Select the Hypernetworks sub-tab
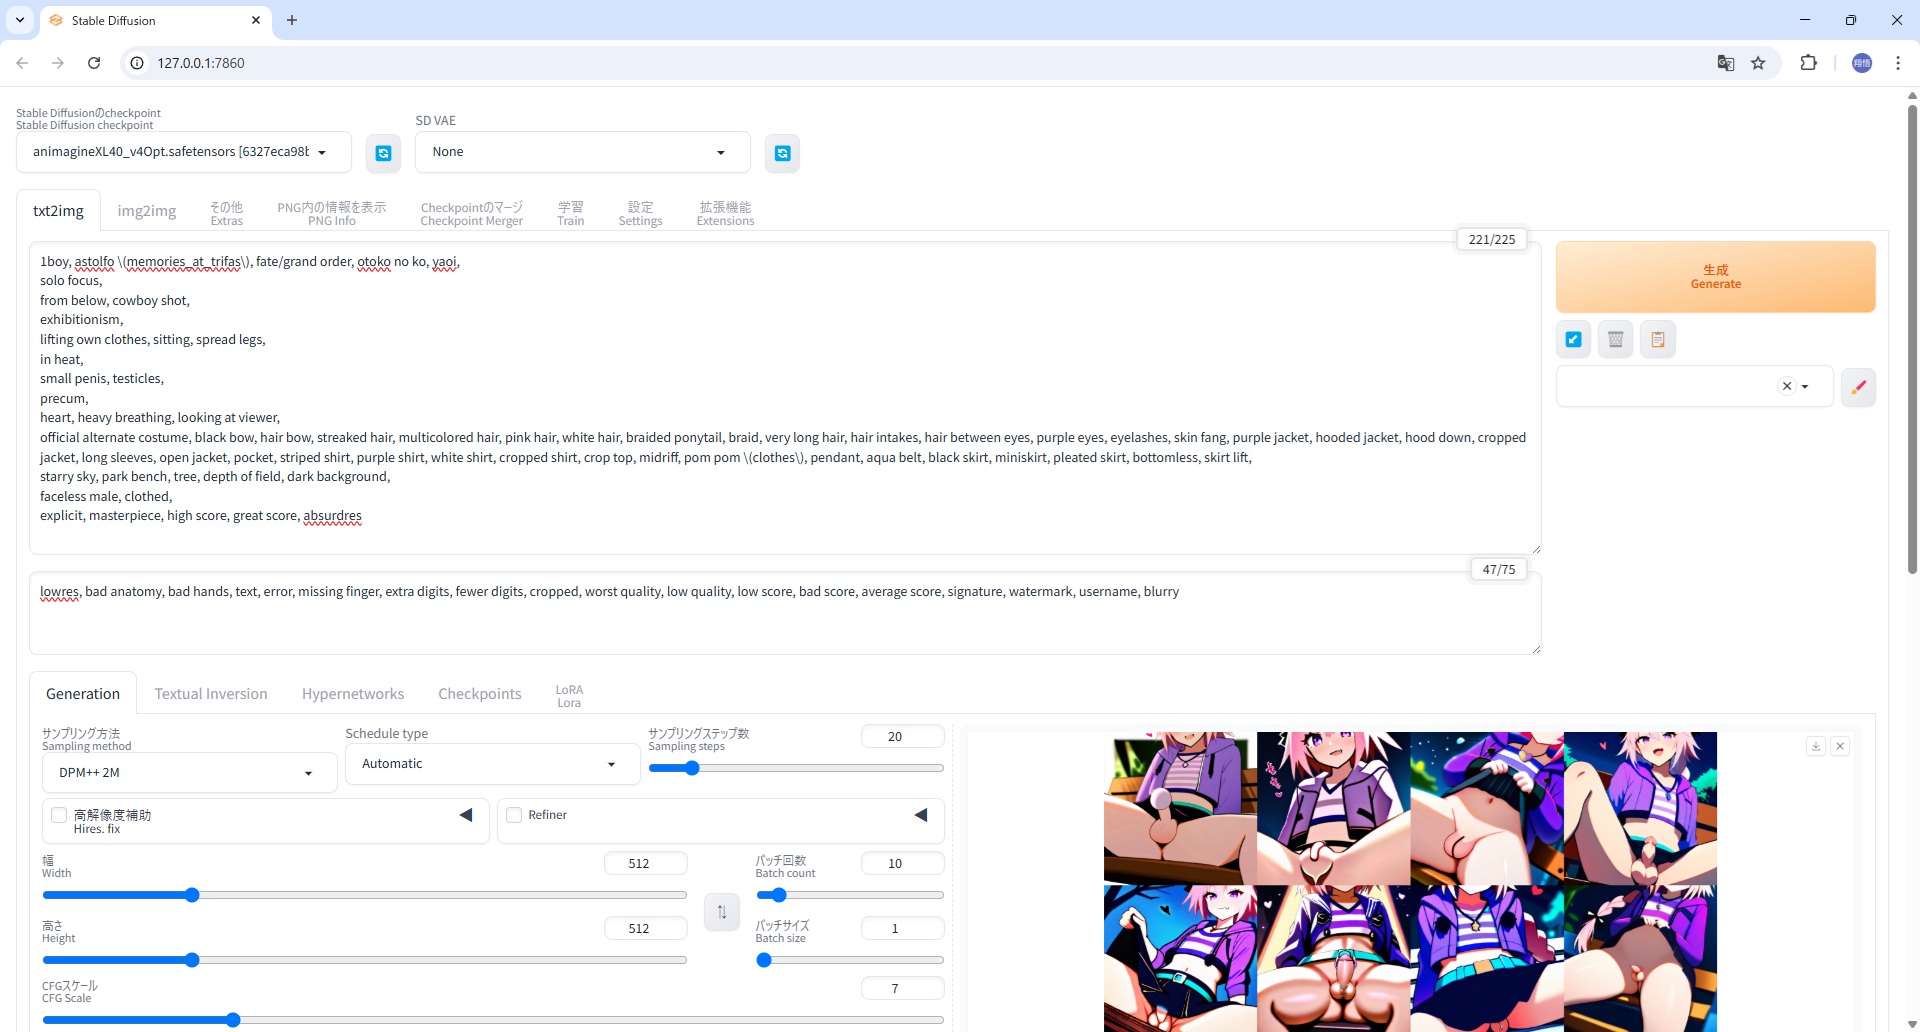Viewport: 1920px width, 1032px height. point(353,694)
